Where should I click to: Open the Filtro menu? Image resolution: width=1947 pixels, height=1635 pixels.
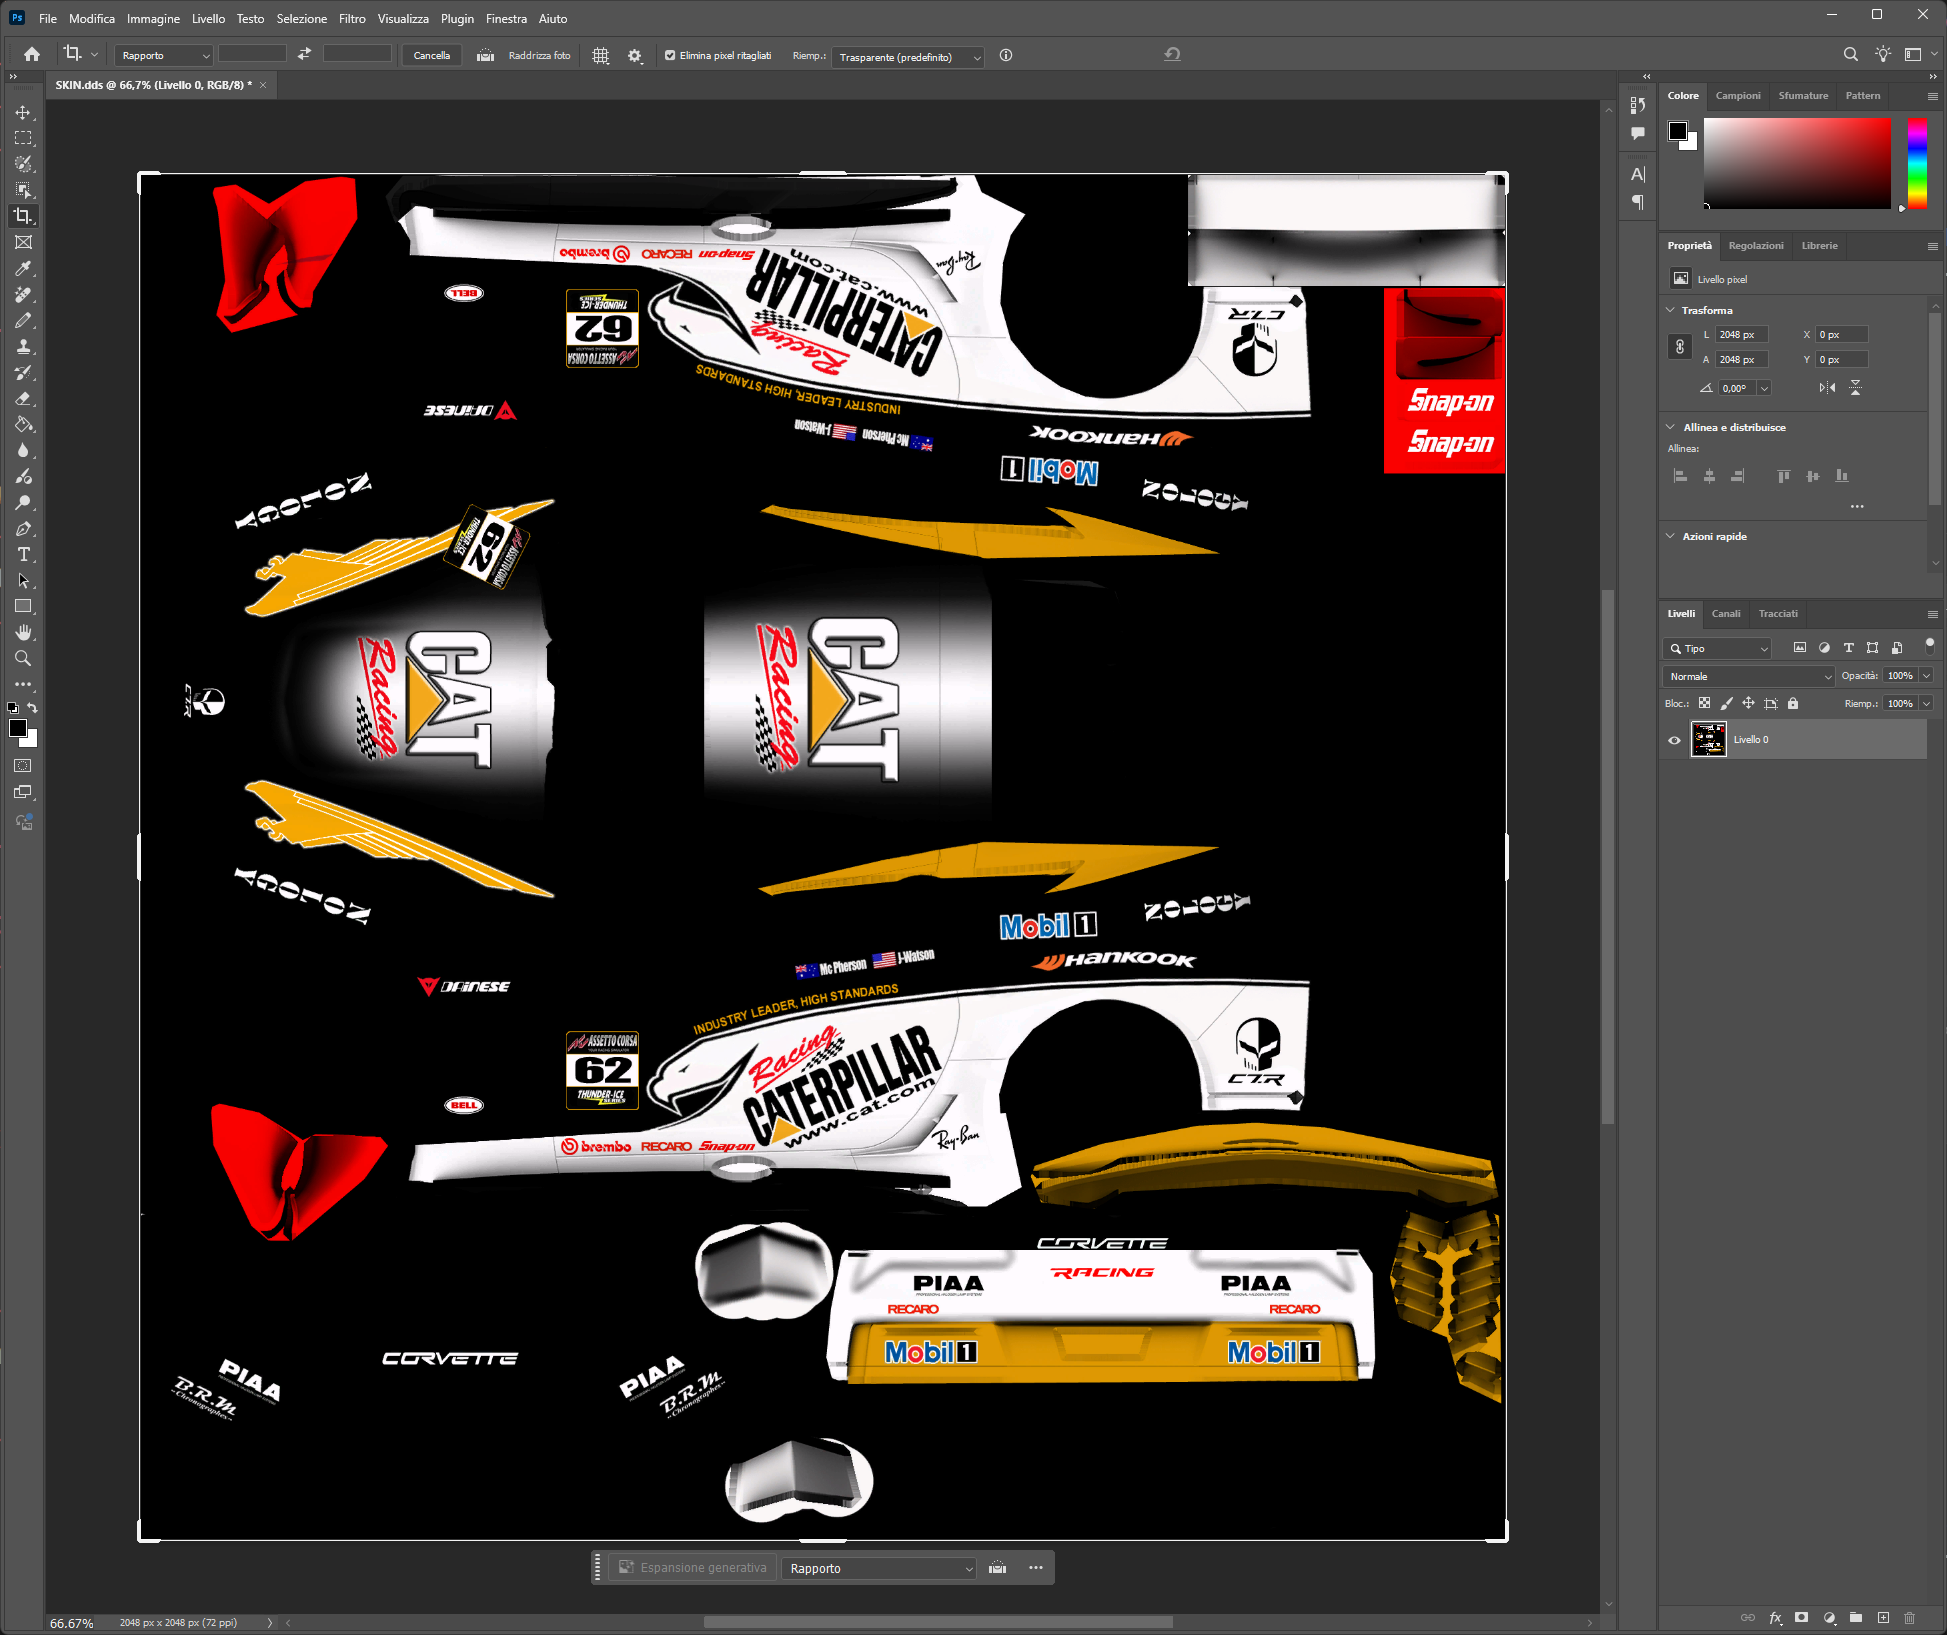click(352, 19)
